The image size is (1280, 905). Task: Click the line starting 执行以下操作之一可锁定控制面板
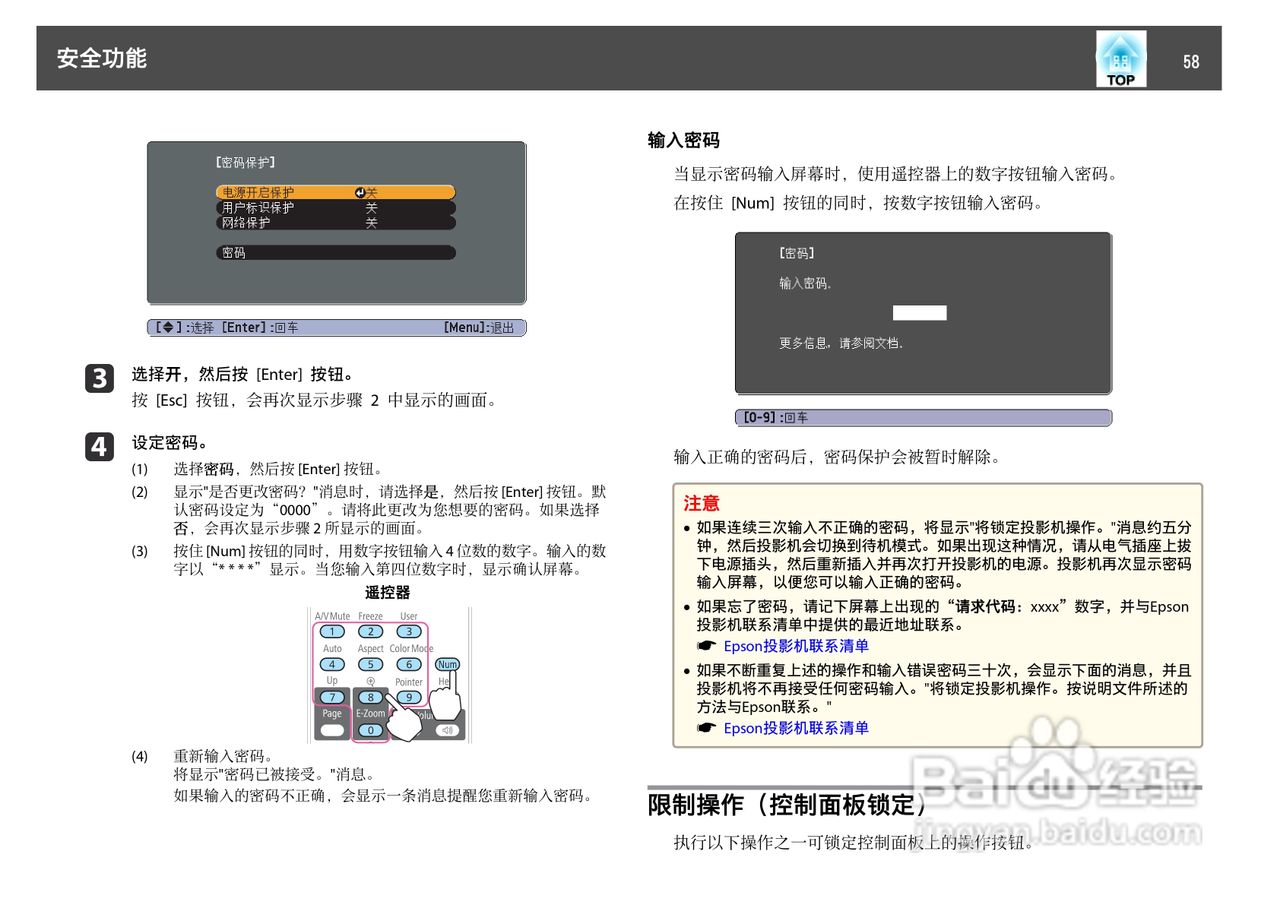click(x=854, y=842)
